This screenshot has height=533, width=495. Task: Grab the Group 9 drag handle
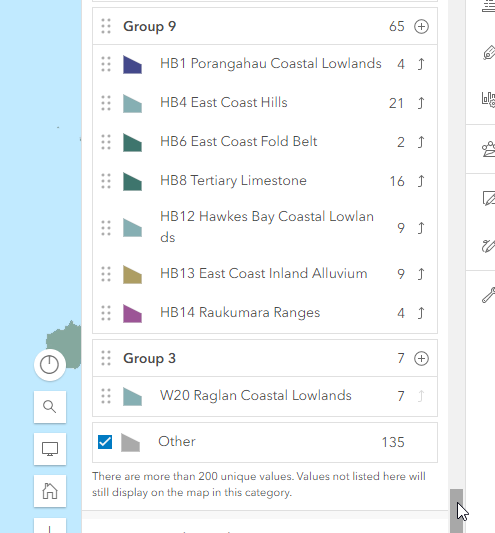[106, 26]
